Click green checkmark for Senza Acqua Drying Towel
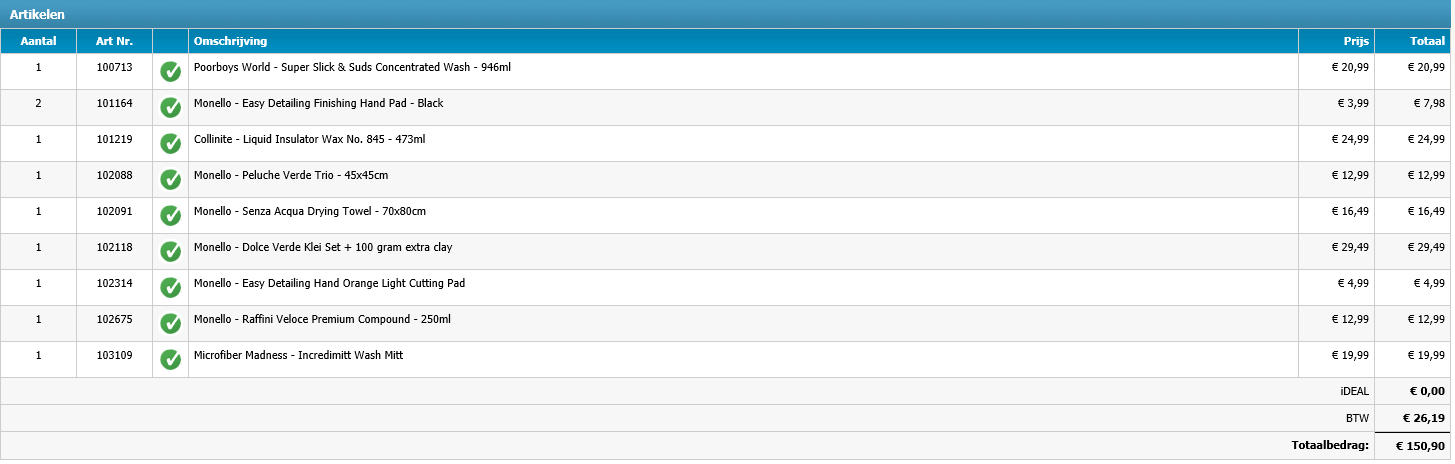Viewport: 1455px width, 464px height. 170,216
